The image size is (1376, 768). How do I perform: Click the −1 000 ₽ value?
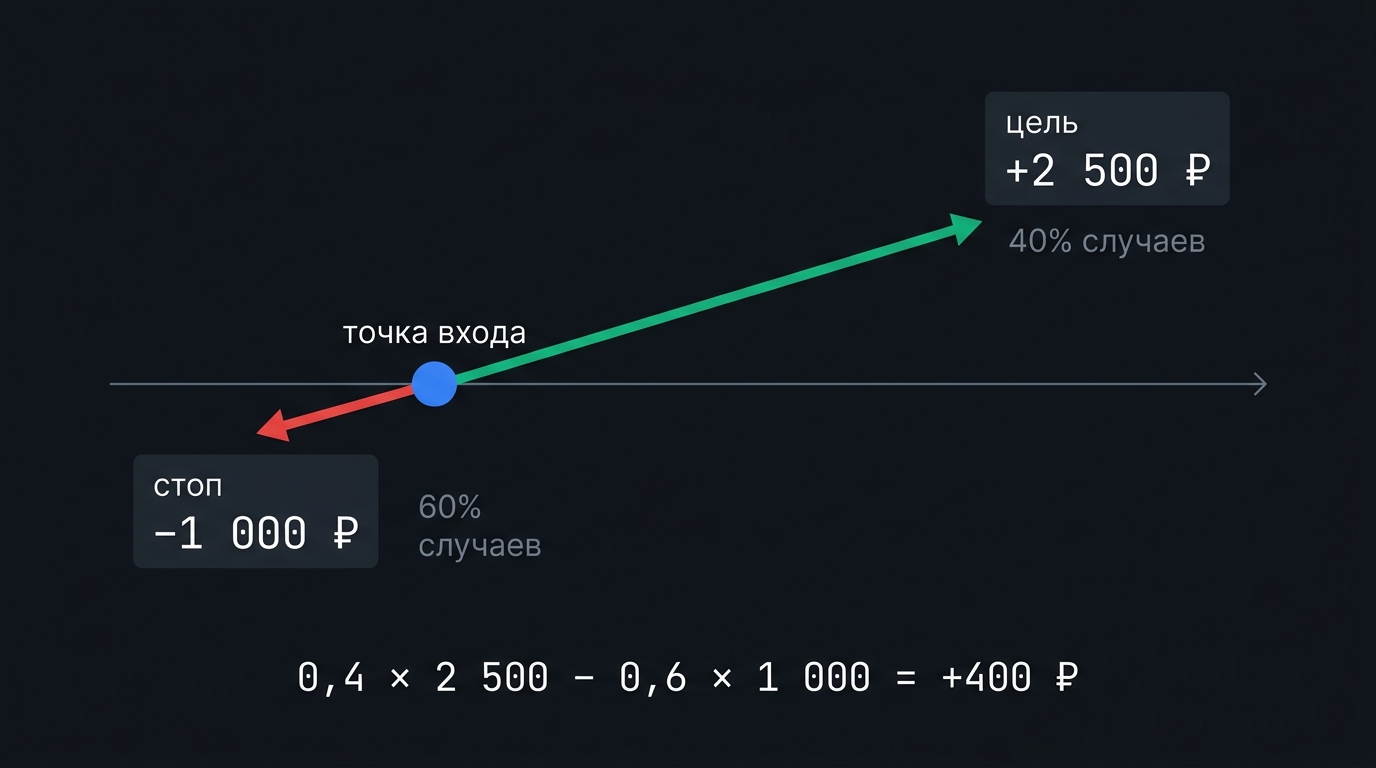tap(256, 533)
